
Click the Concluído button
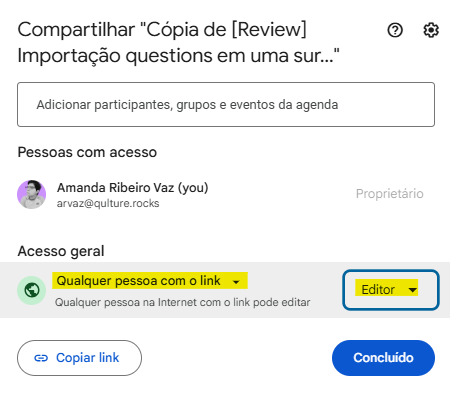click(383, 358)
